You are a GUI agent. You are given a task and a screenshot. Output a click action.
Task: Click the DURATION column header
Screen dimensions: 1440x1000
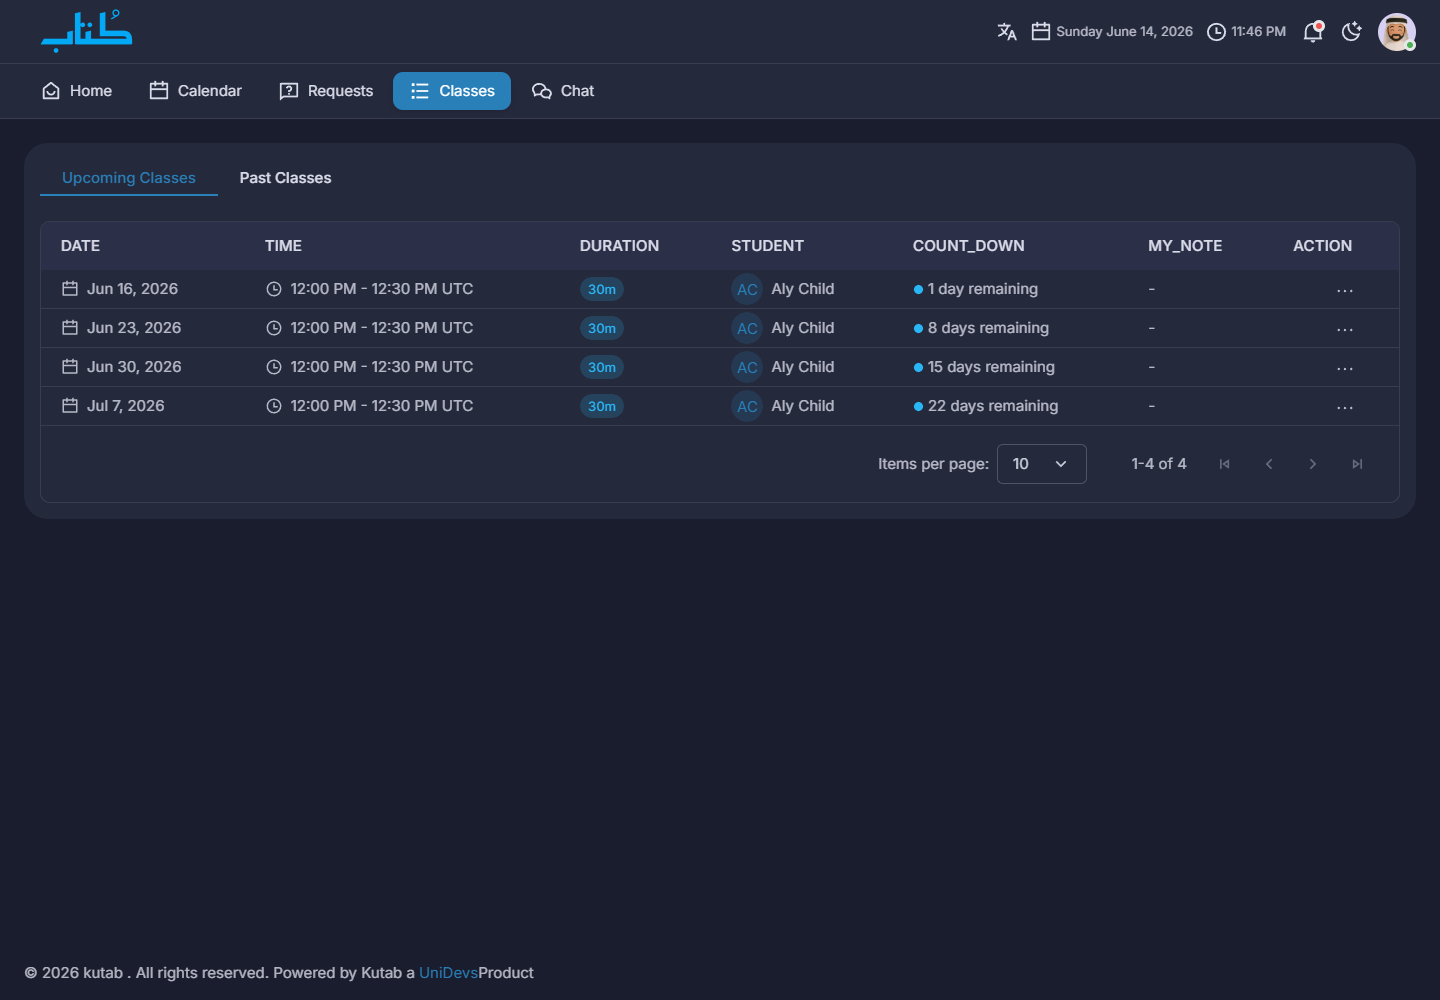(619, 246)
